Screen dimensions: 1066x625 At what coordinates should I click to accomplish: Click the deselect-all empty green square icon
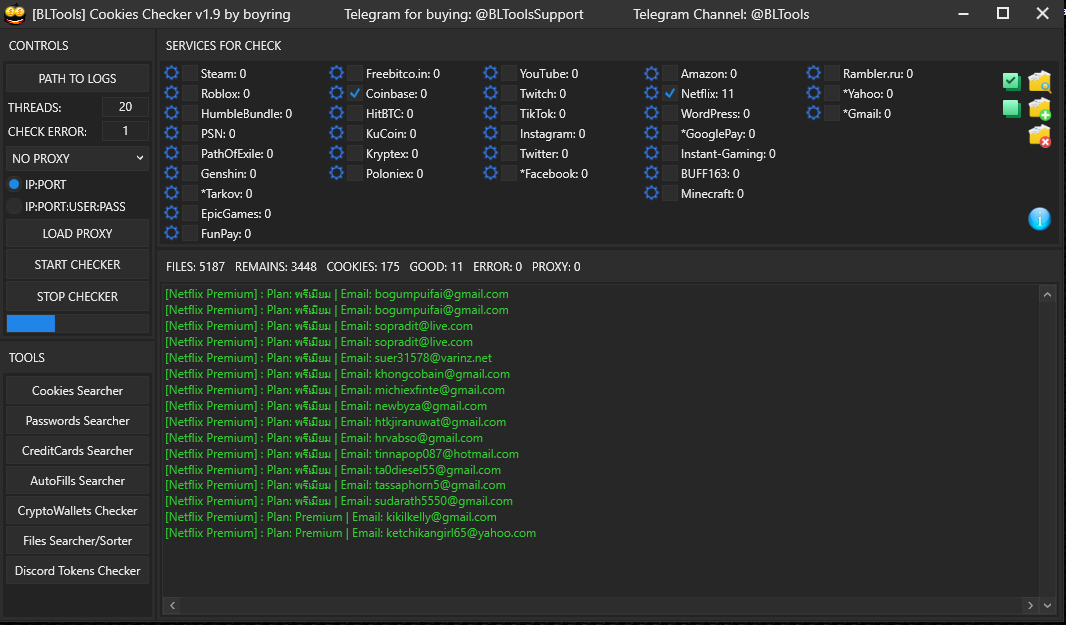pos(1012,109)
